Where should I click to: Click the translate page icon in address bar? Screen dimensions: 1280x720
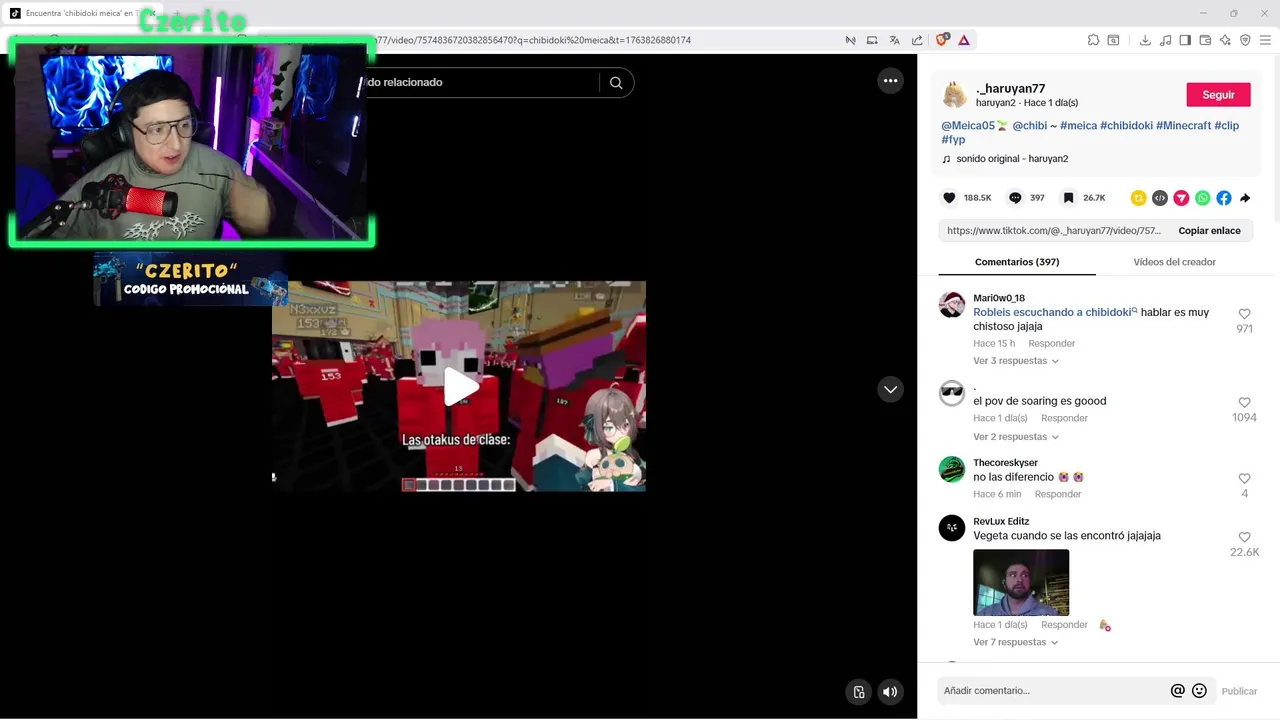tap(894, 40)
